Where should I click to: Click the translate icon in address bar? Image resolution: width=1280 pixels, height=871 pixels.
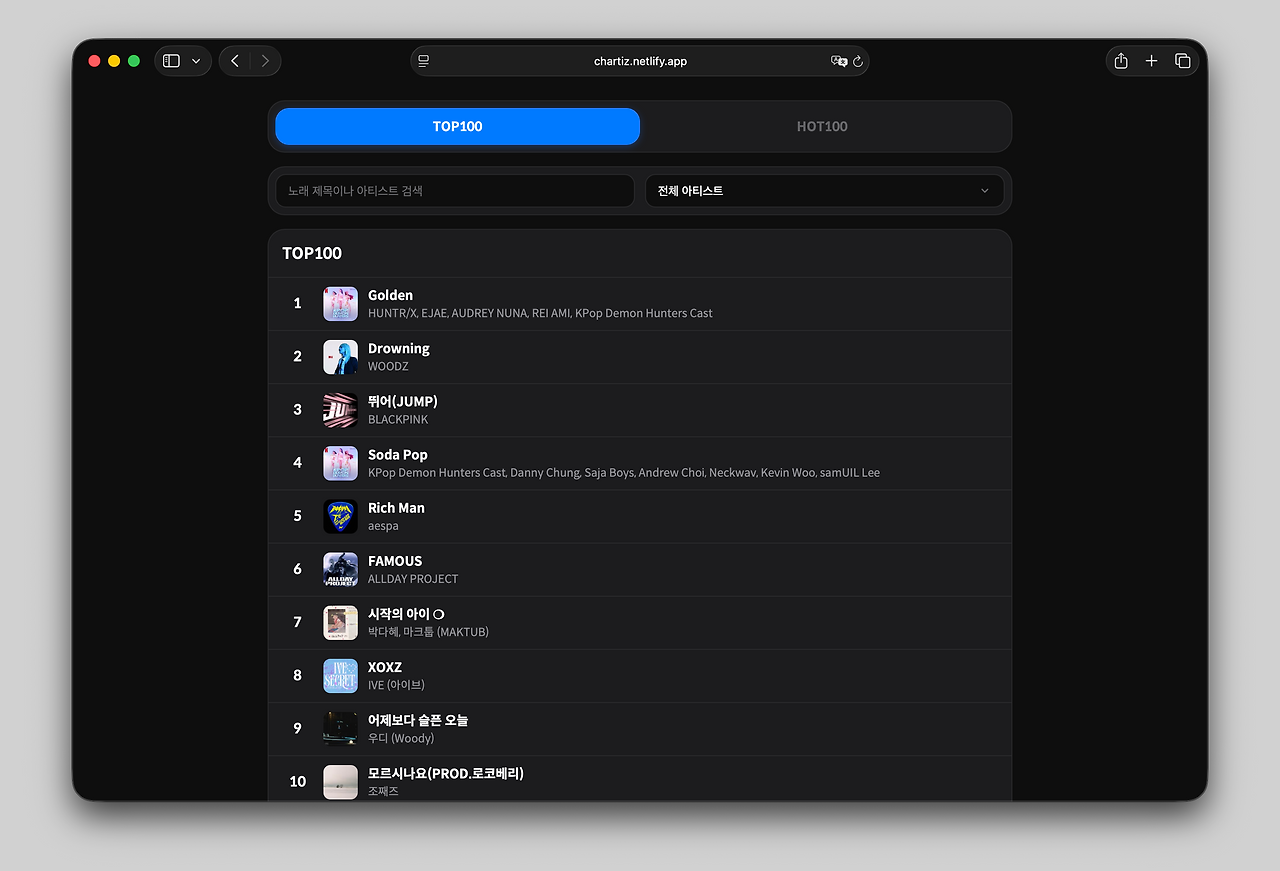[x=838, y=61]
